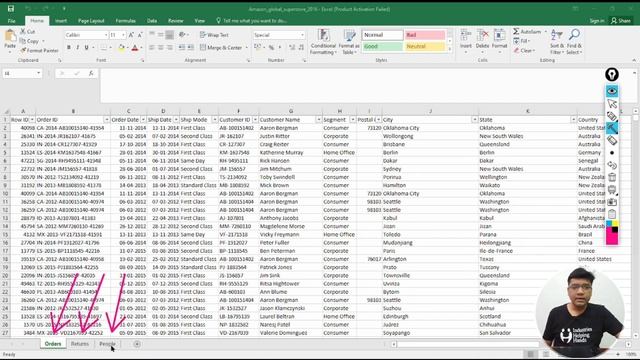Apply the Good cell style
640x360 pixels.
382,47
